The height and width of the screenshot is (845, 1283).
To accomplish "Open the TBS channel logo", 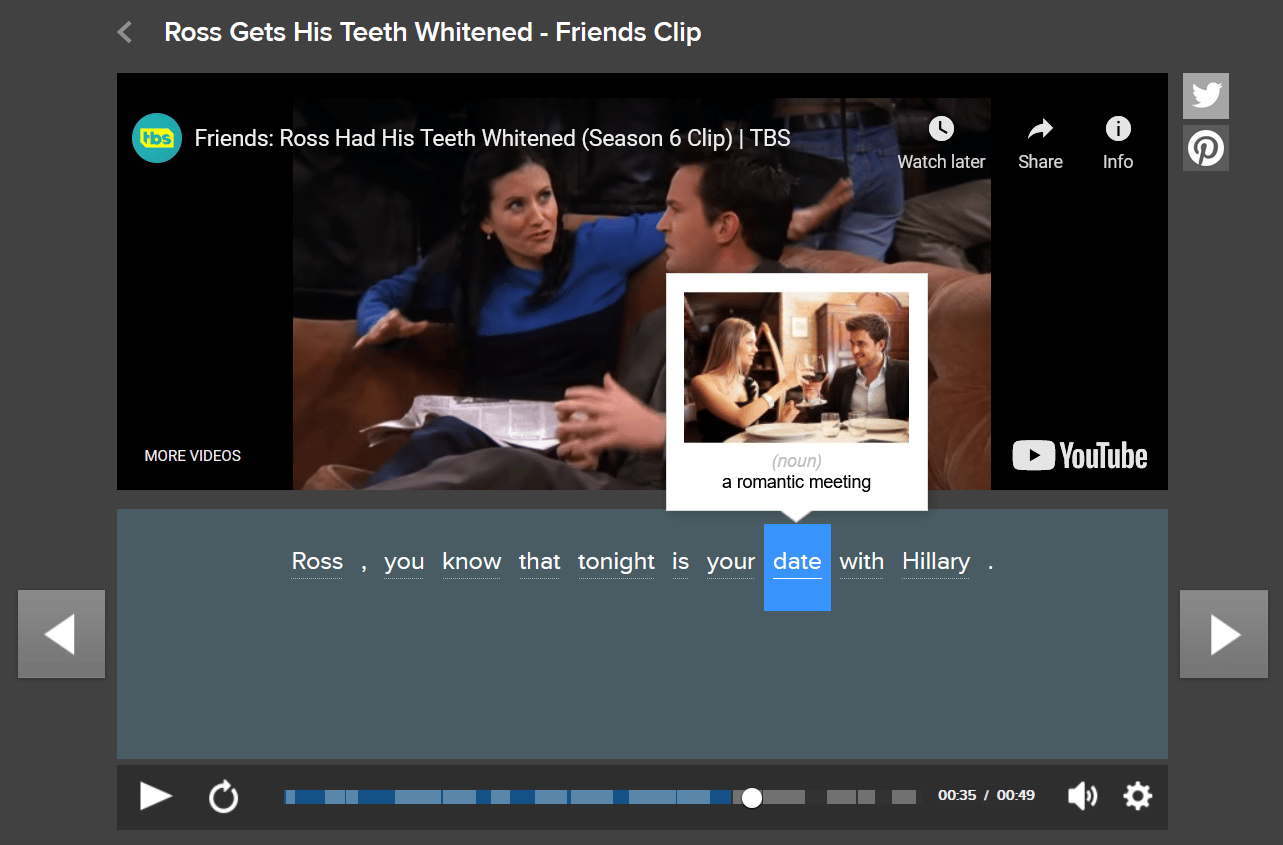I will click(x=157, y=138).
